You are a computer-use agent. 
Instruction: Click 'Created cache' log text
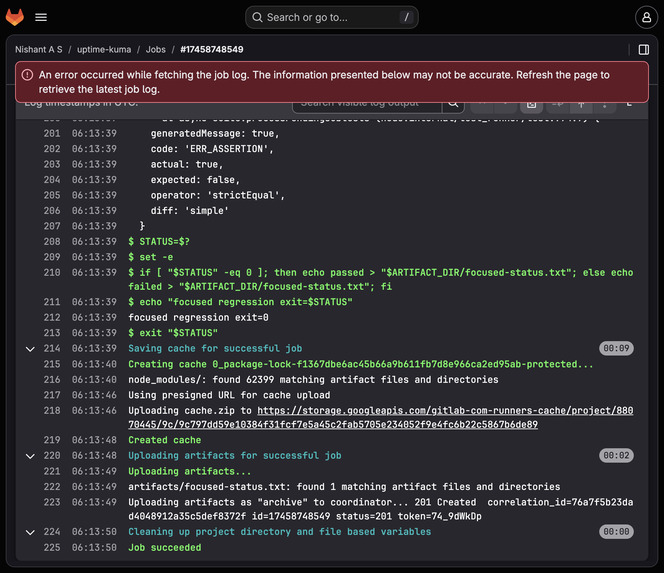point(165,440)
